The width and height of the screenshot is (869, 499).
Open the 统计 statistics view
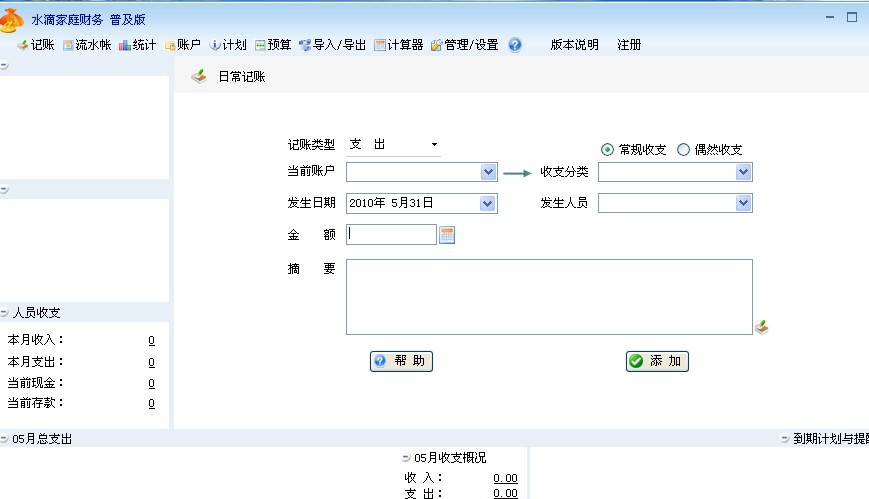(x=138, y=45)
